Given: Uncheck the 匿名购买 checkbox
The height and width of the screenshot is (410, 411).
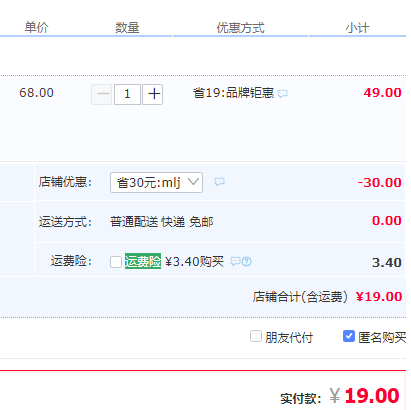Looking at the screenshot, I should pyautogui.click(x=349, y=336).
